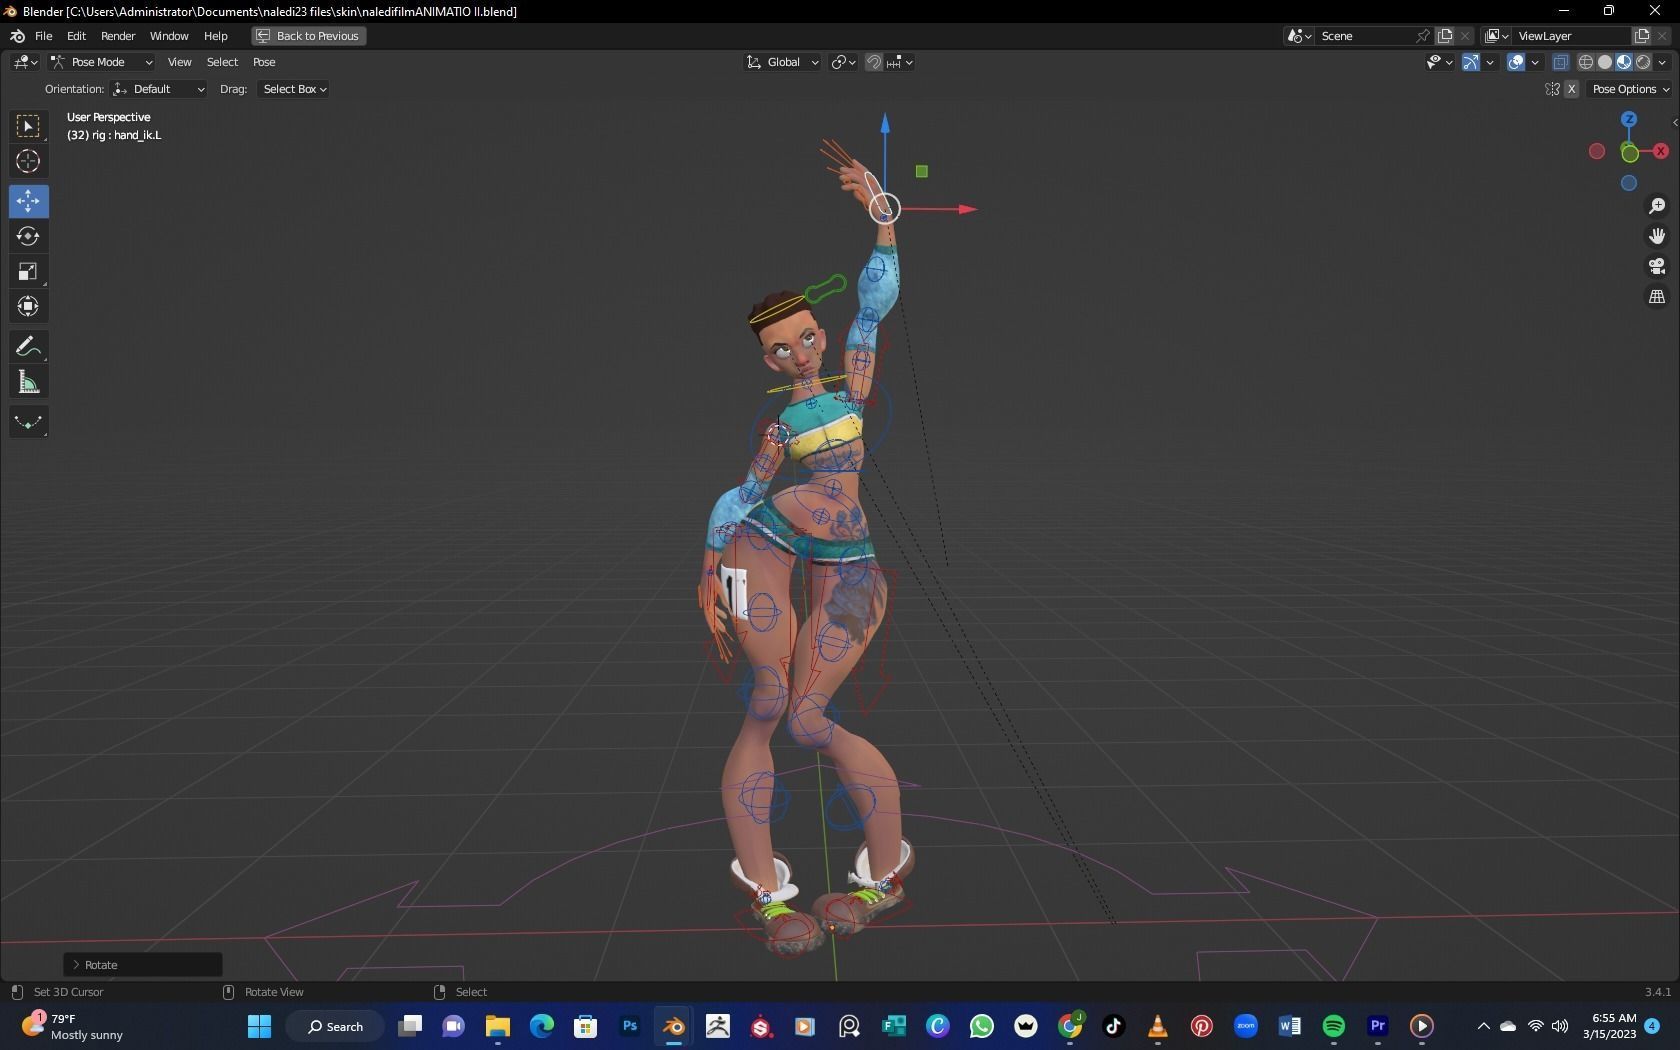Open Premiere Pro from taskbar
Image resolution: width=1680 pixels, height=1050 pixels.
(1378, 1026)
